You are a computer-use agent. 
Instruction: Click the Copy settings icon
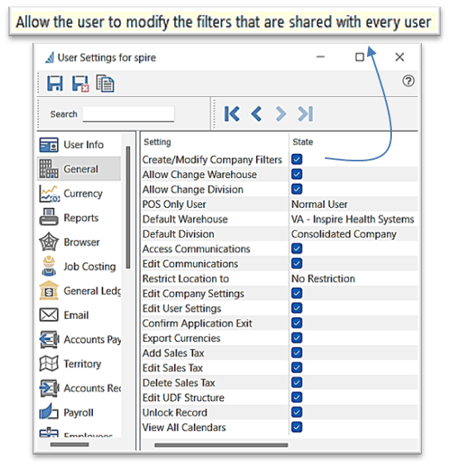pos(105,83)
